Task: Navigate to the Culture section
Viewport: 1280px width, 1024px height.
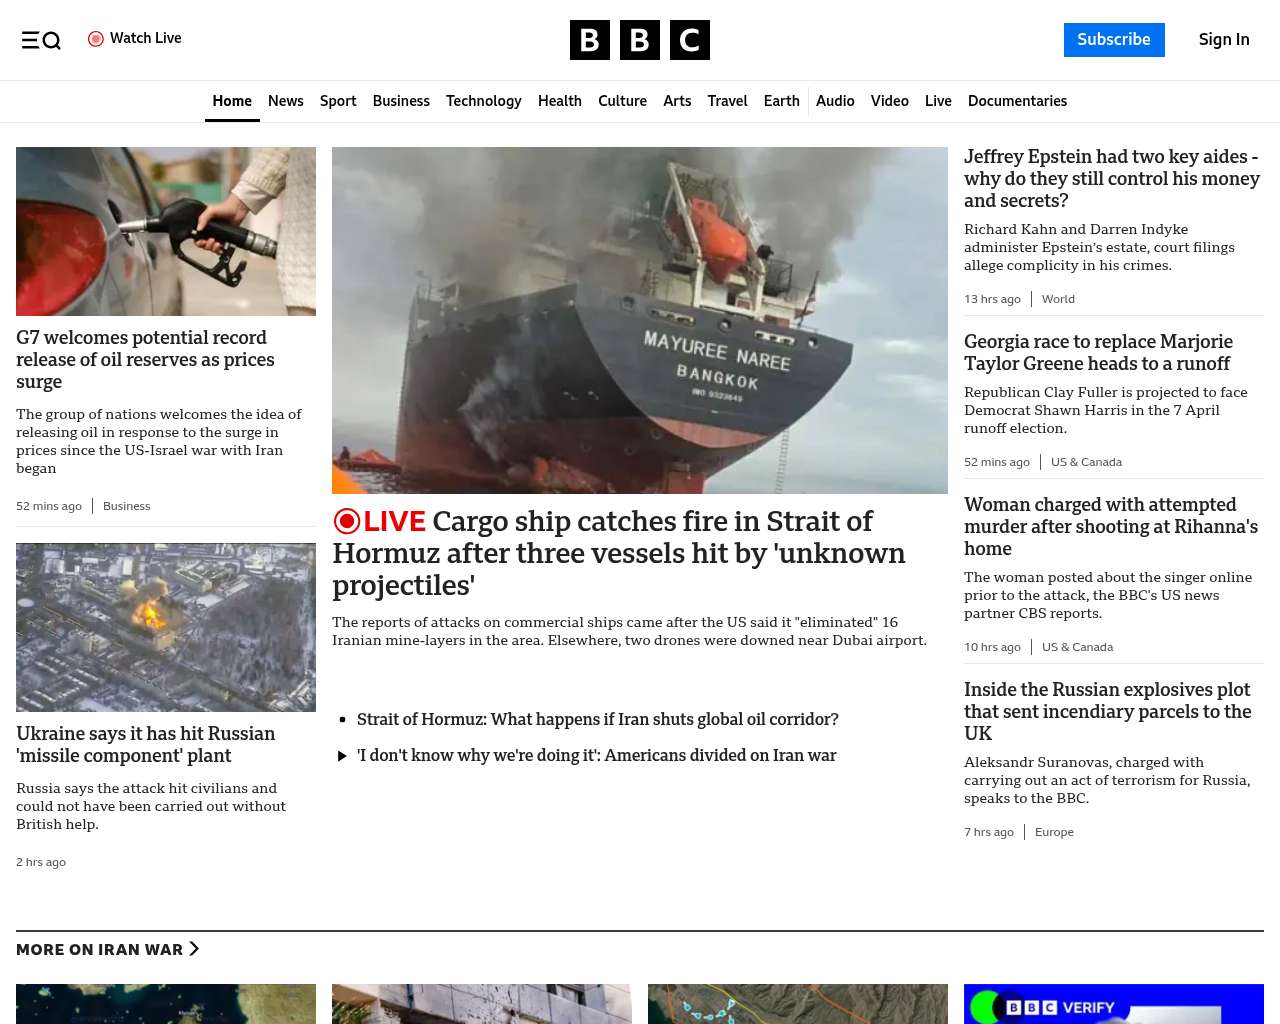Action: (x=622, y=101)
